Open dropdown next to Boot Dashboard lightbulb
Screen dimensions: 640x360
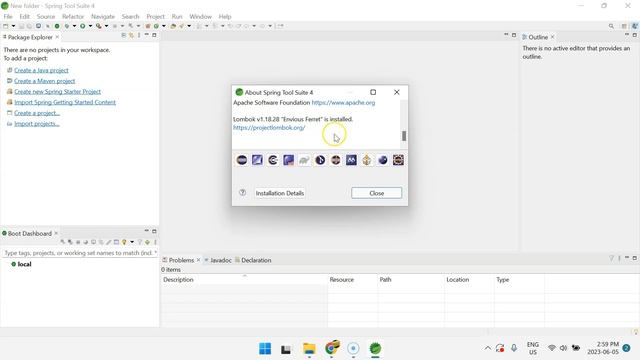131,242
